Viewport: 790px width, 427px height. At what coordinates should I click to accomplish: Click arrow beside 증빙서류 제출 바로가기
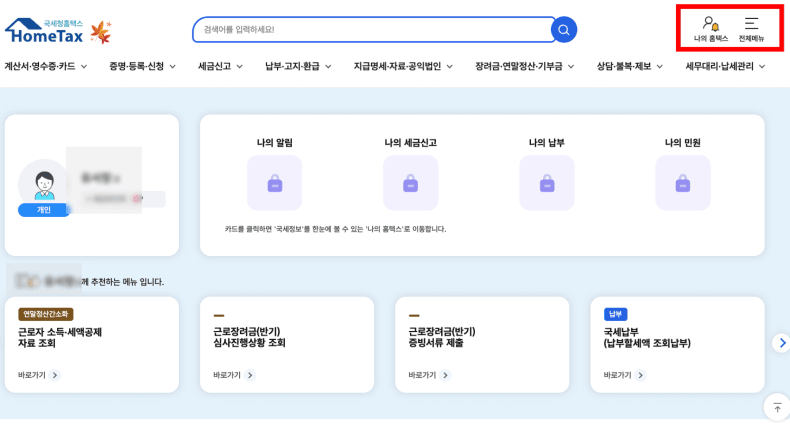point(445,375)
